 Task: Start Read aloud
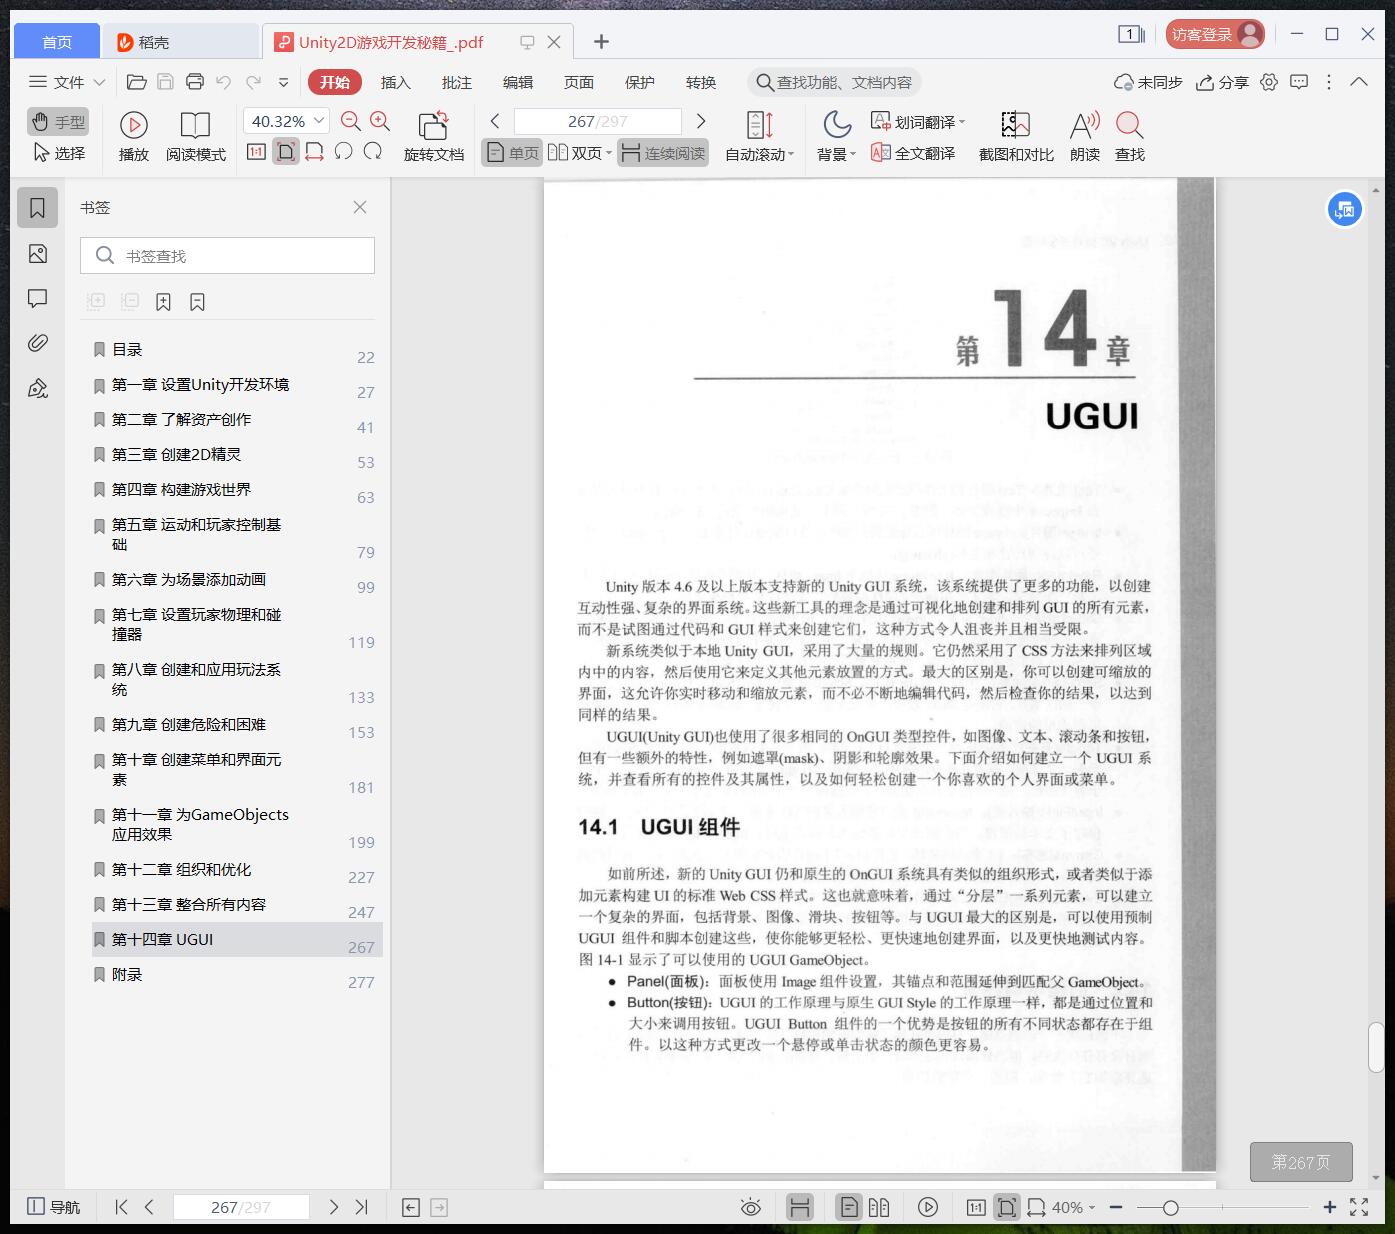(1085, 136)
